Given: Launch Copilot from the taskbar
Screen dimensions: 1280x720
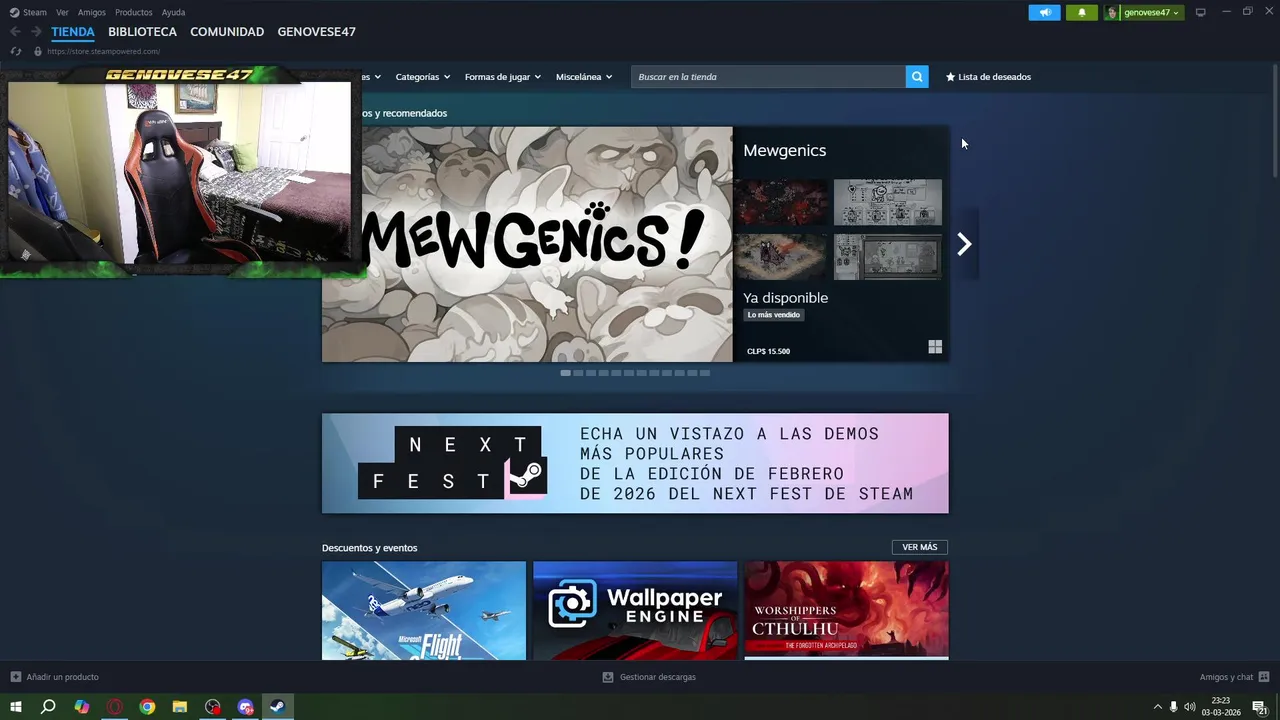Looking at the screenshot, I should (x=82, y=707).
